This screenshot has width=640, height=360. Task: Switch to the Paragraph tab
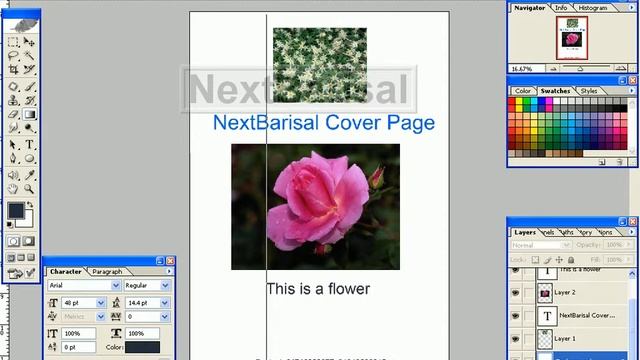[107, 271]
